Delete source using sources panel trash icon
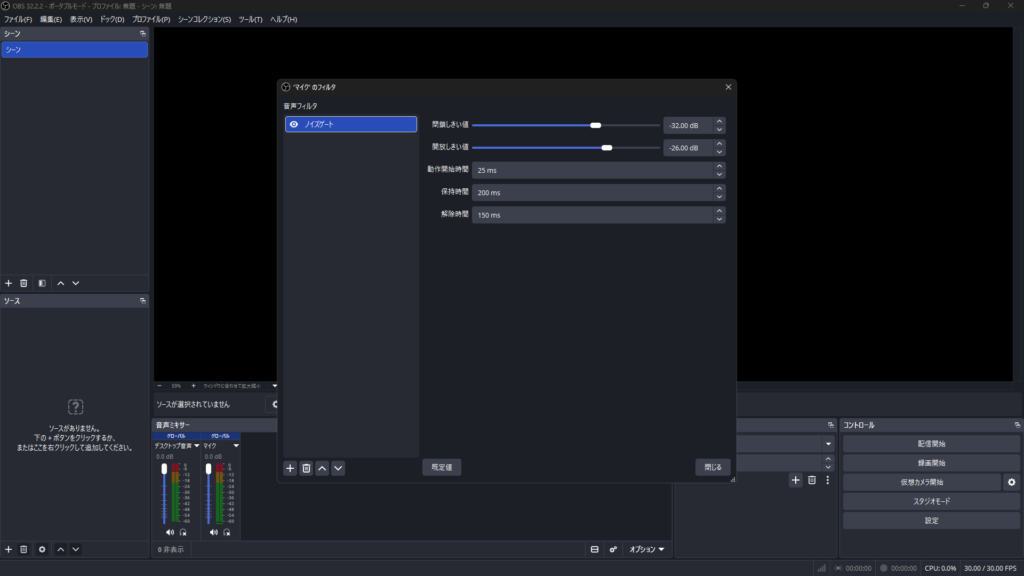This screenshot has width=1024, height=576. 24,549
